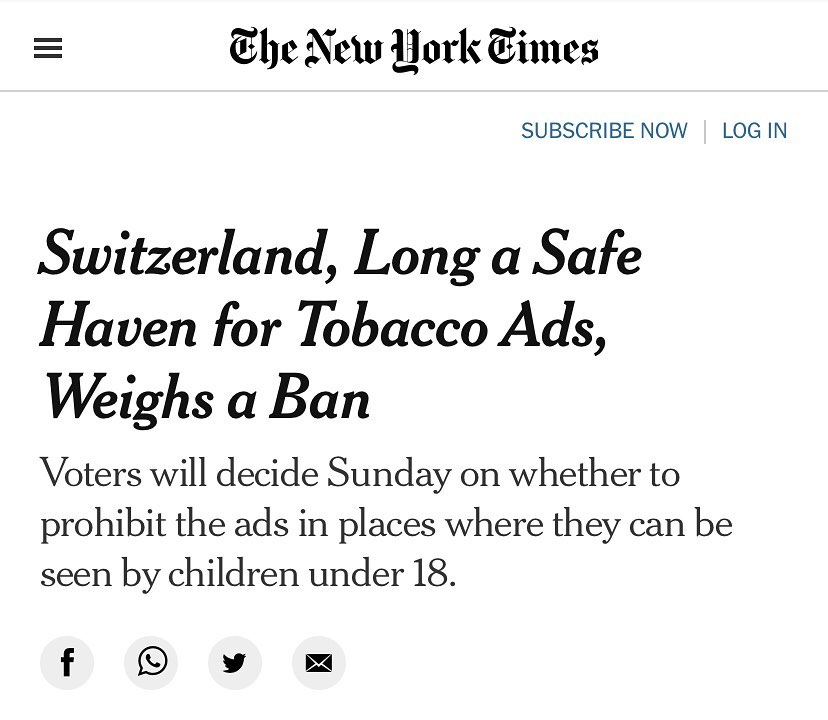Share the article on Twitter
This screenshot has width=828, height=720.
pyautogui.click(x=235, y=662)
